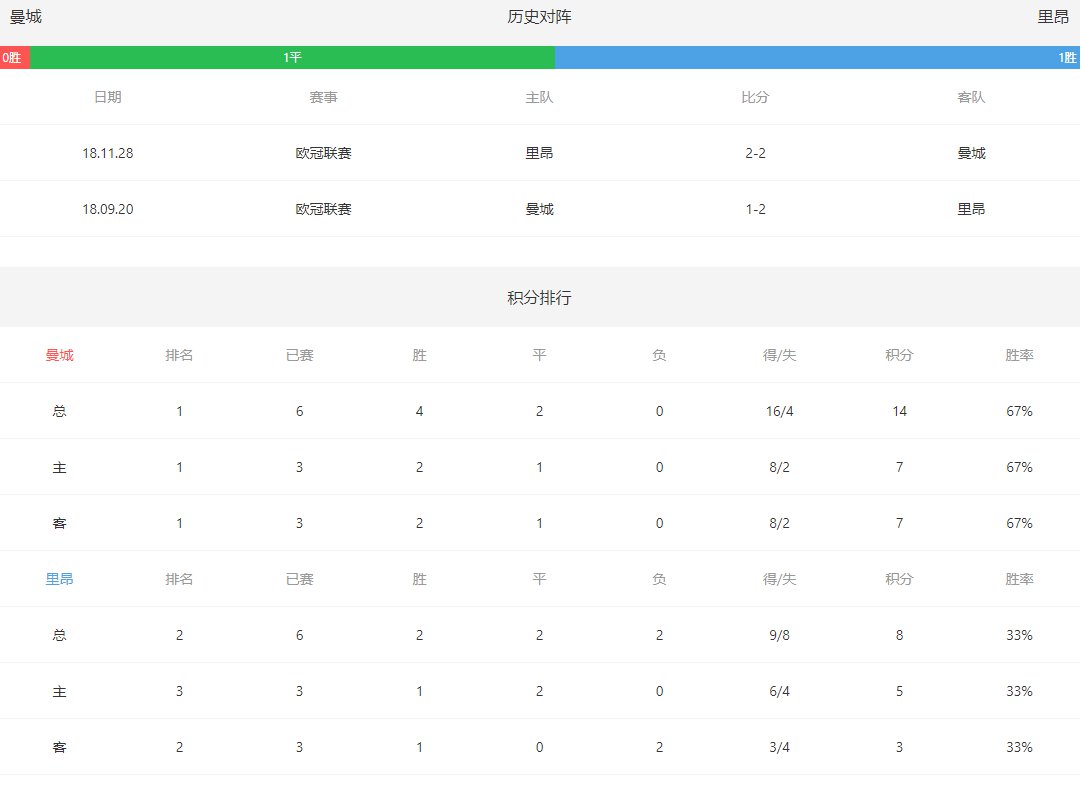Viewport: 1081px width, 792px height.
Task: Click 总 row label in 曼城 table
Action: click(59, 411)
